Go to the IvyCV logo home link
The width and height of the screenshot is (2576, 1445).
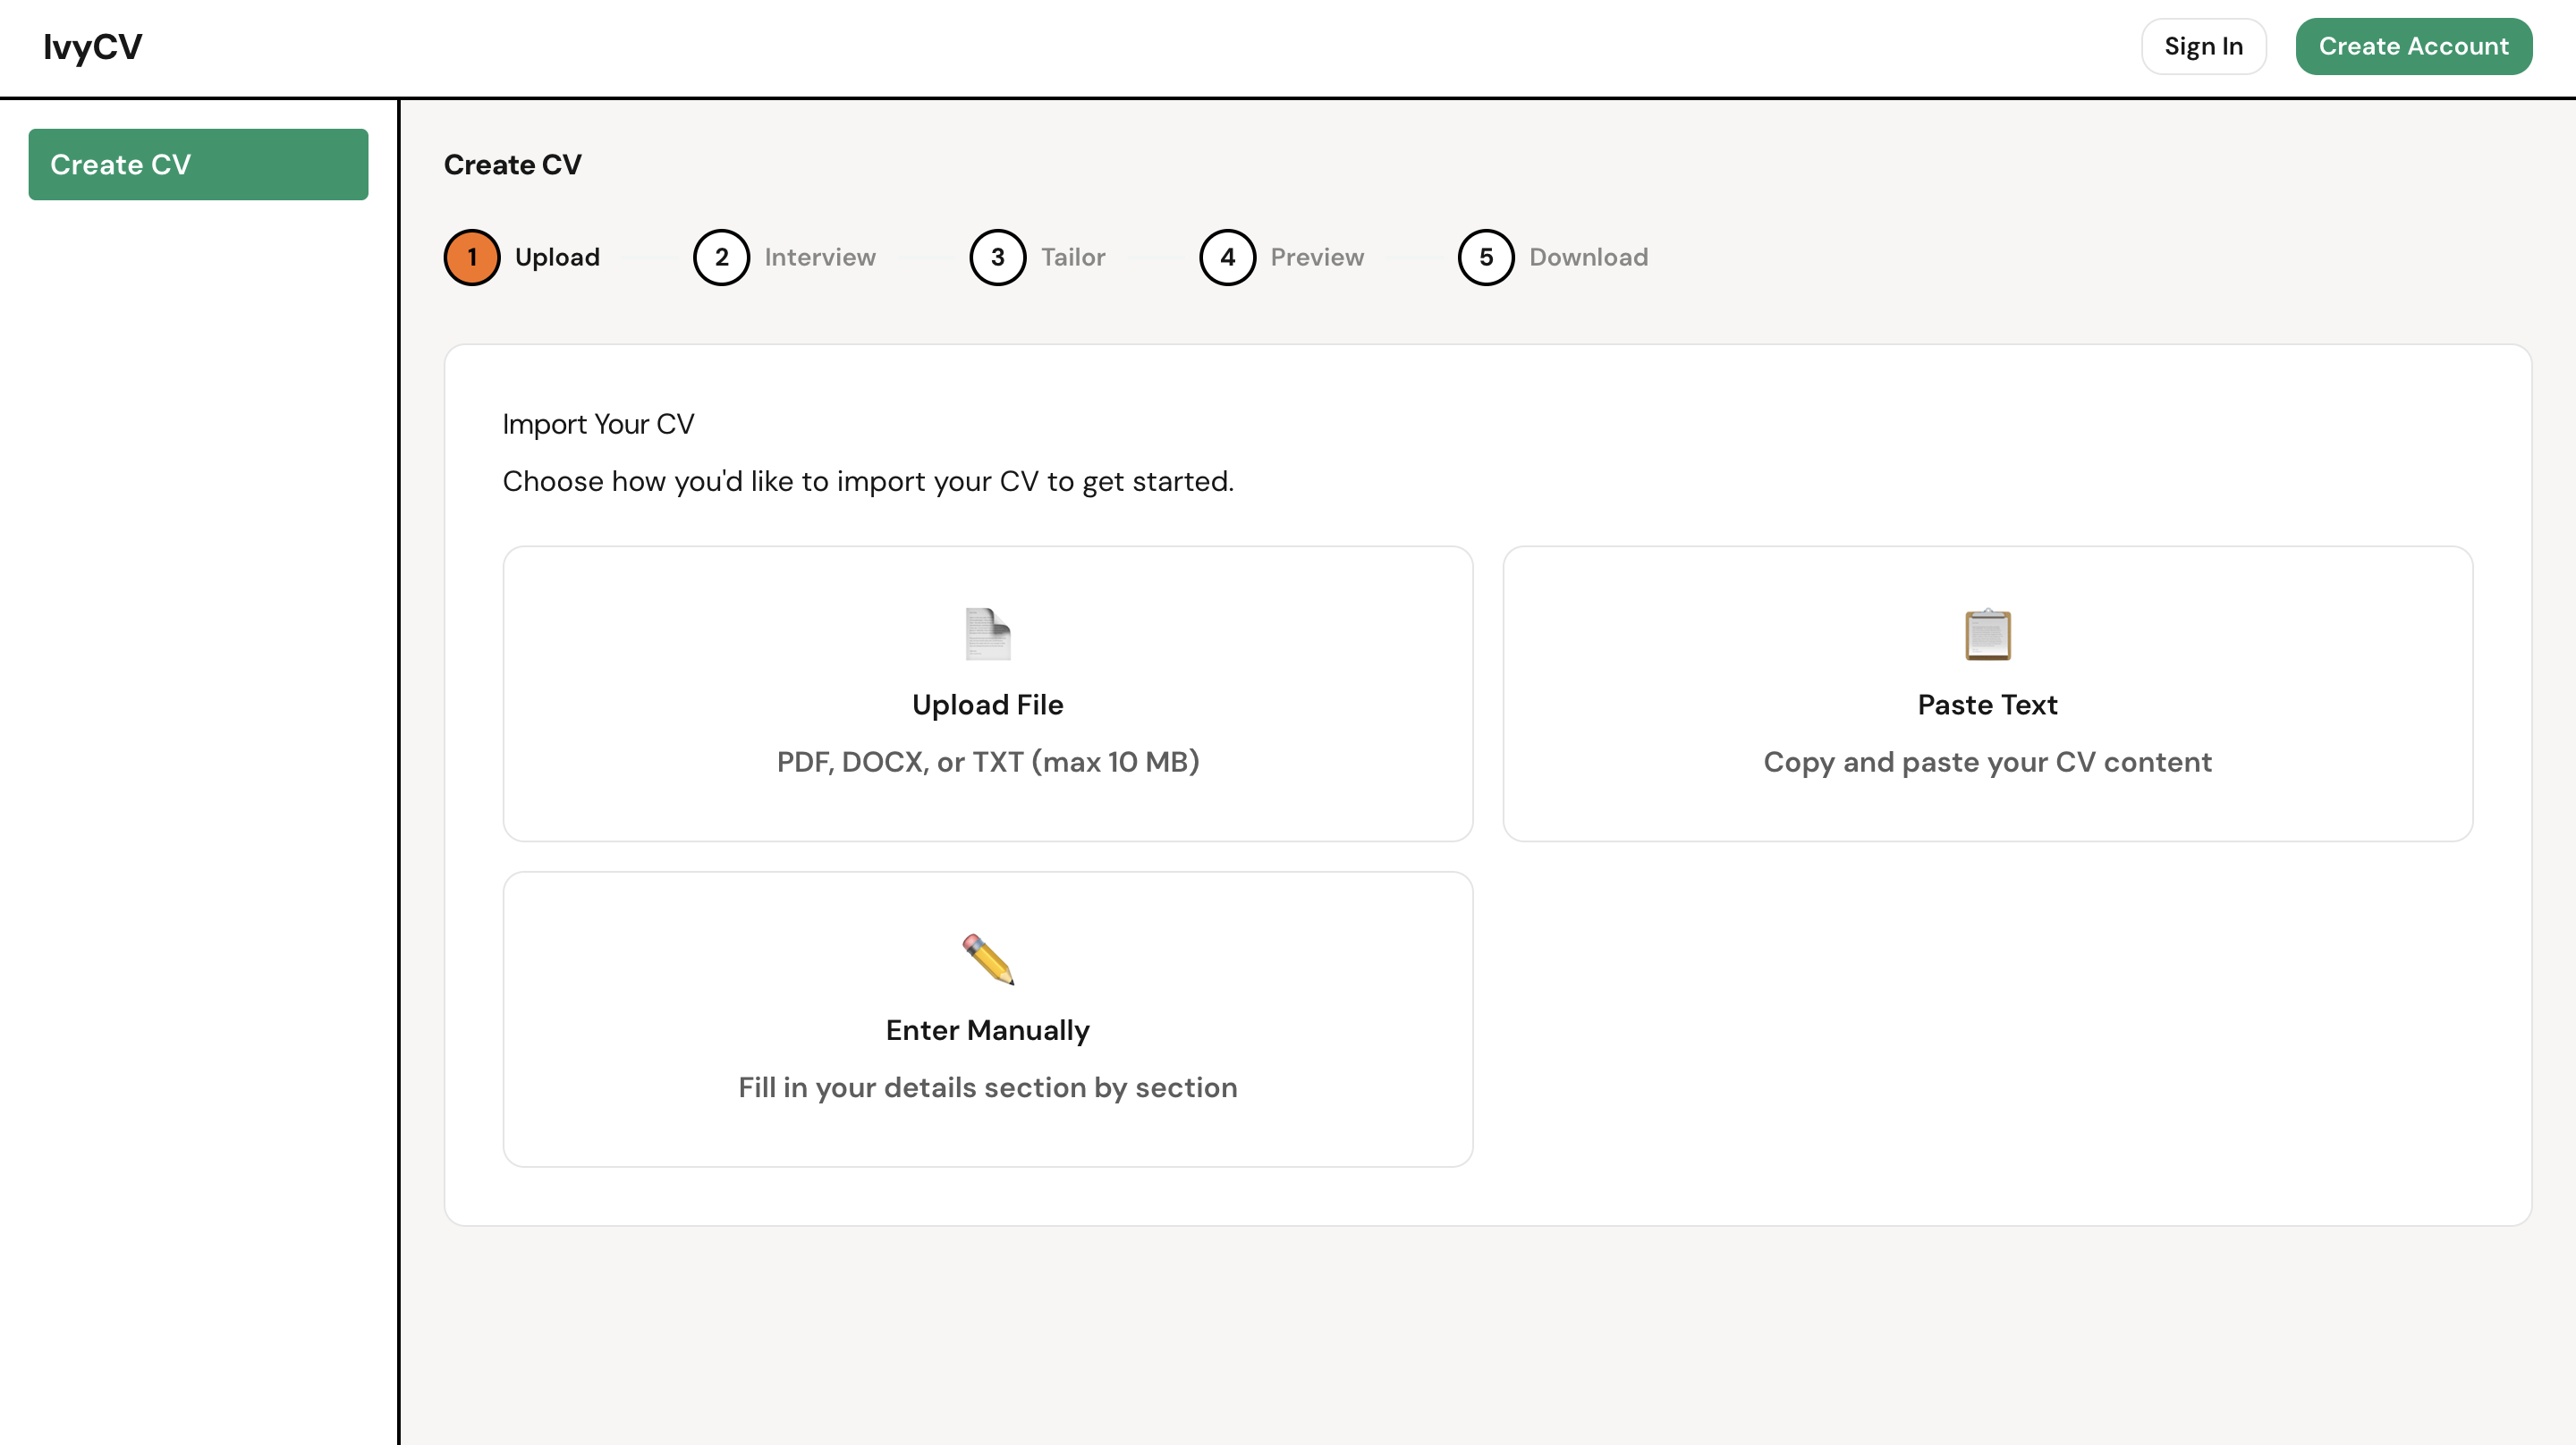pyautogui.click(x=92, y=47)
